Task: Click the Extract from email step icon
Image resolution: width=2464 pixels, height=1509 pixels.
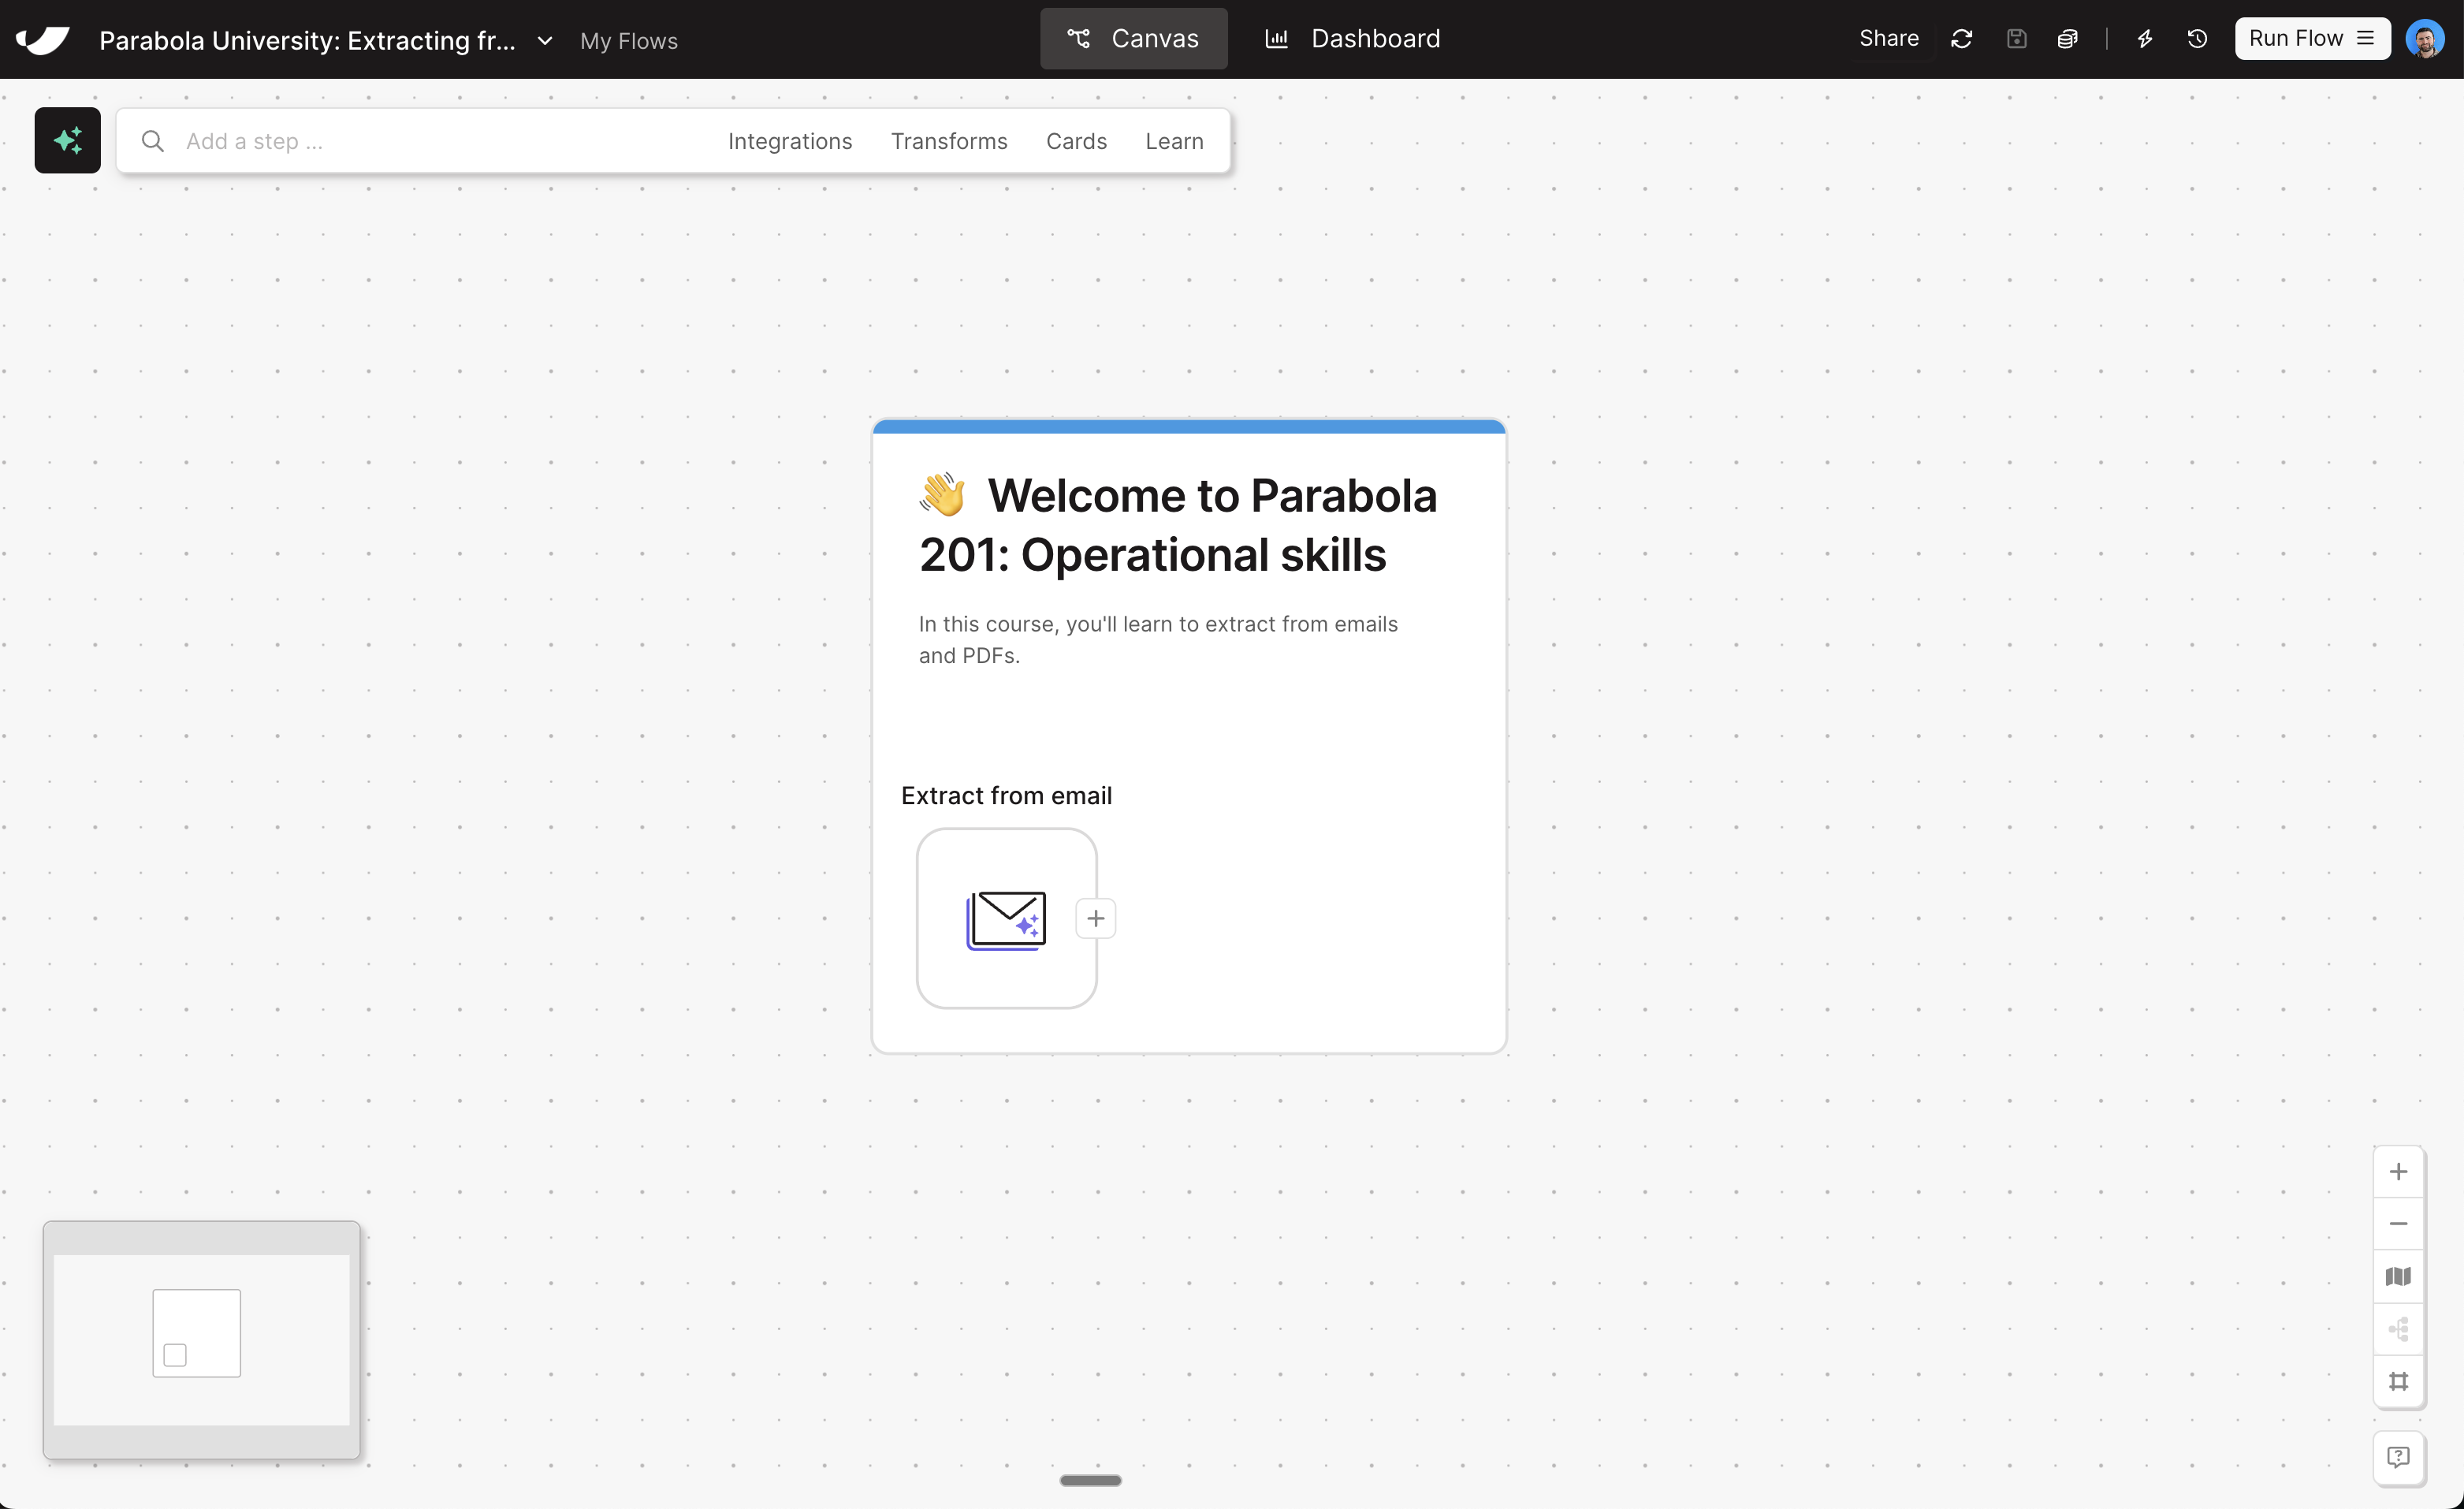Action: 1006,918
